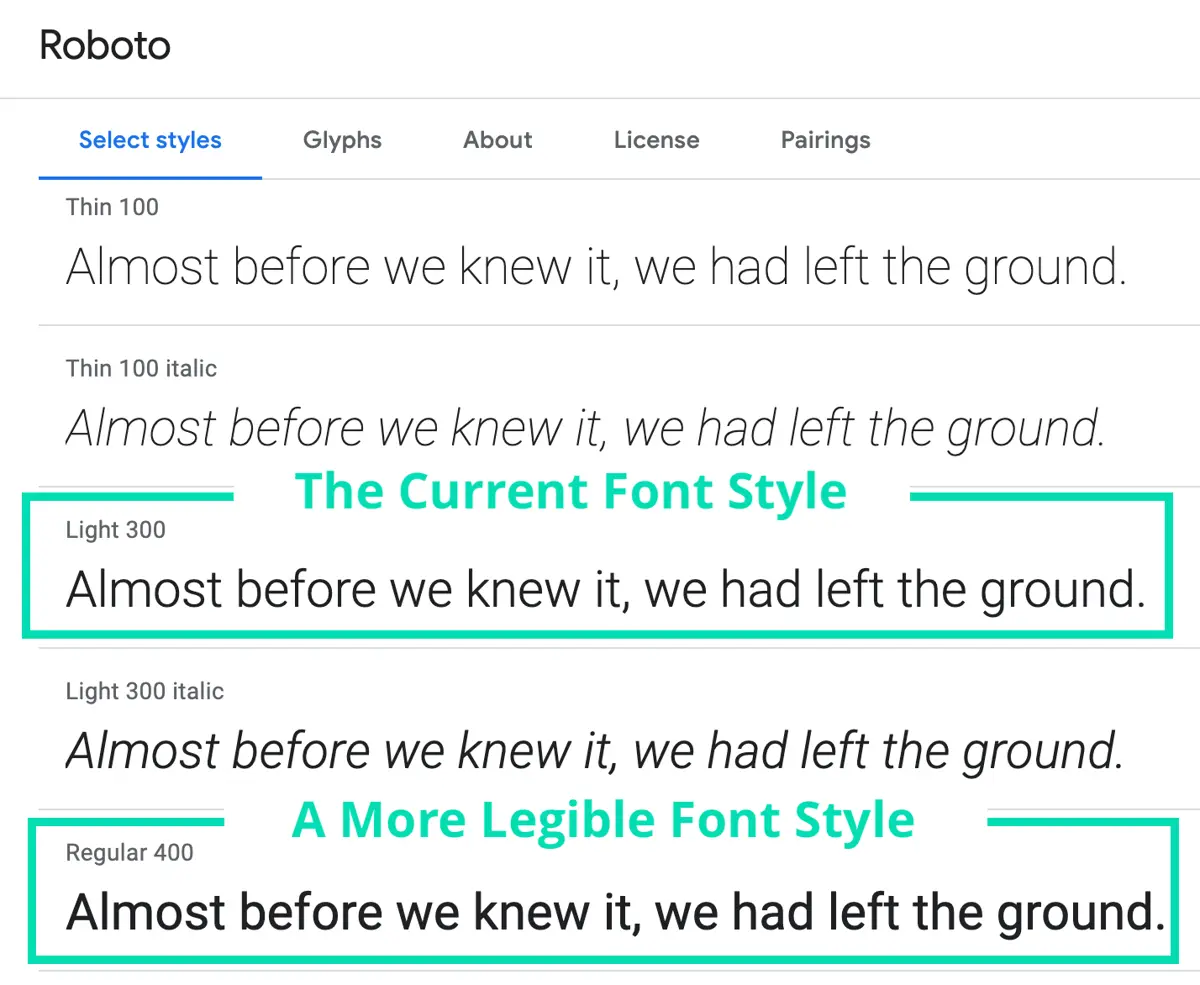This screenshot has width=1200, height=985.
Task: Click the Thin 100 italic sample sentence
Action: click(x=586, y=430)
